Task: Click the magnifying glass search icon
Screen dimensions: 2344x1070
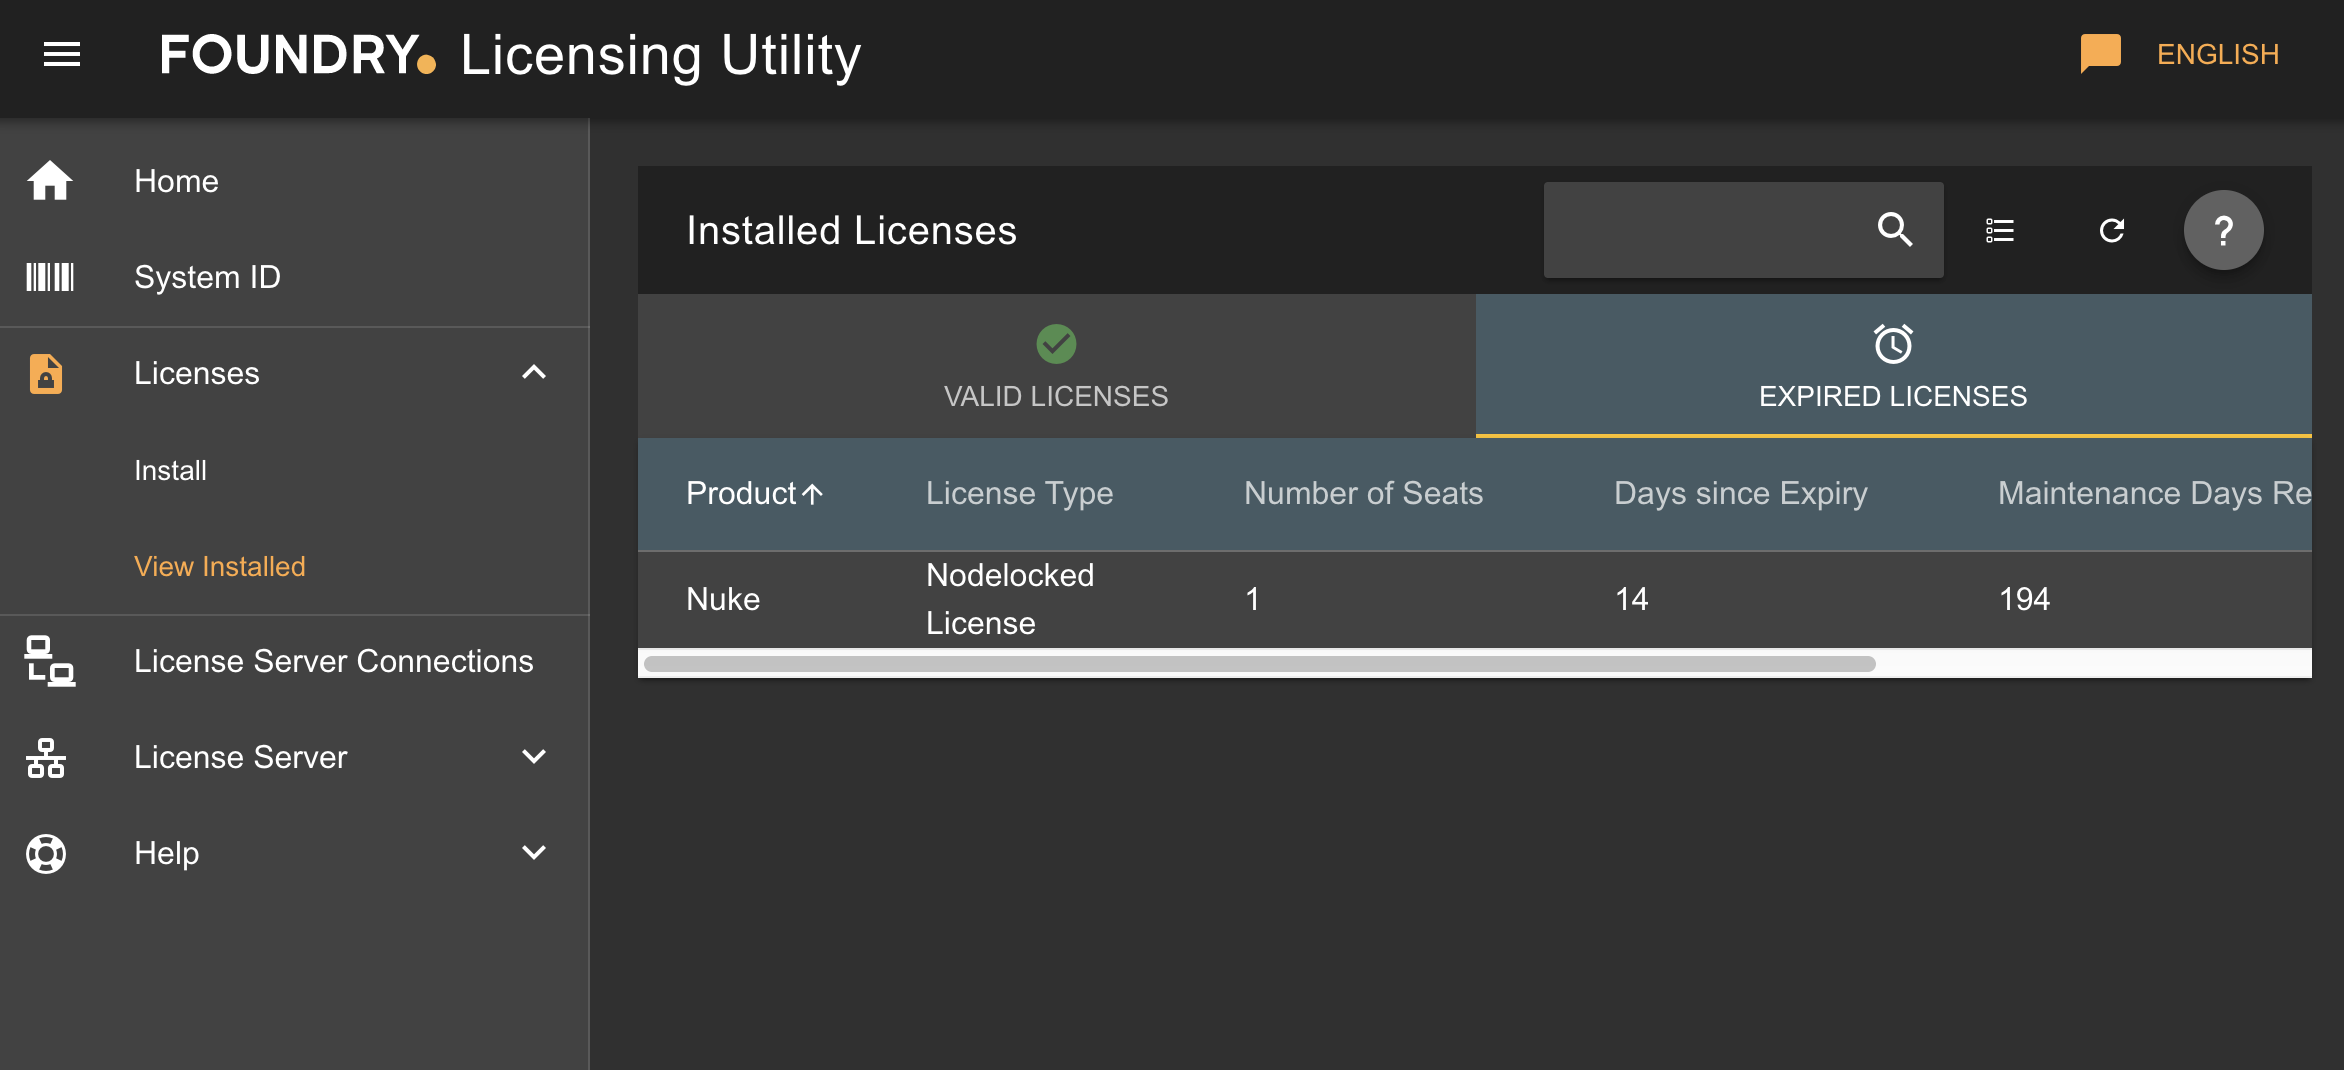Action: coord(1894,230)
